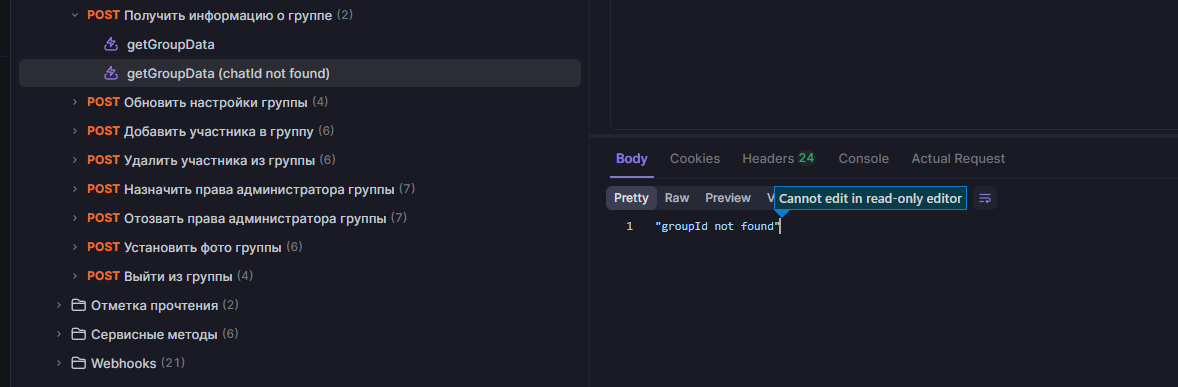Expand Добавить участника в группу request
Viewport: 1178px width, 387px height.
coord(74,131)
